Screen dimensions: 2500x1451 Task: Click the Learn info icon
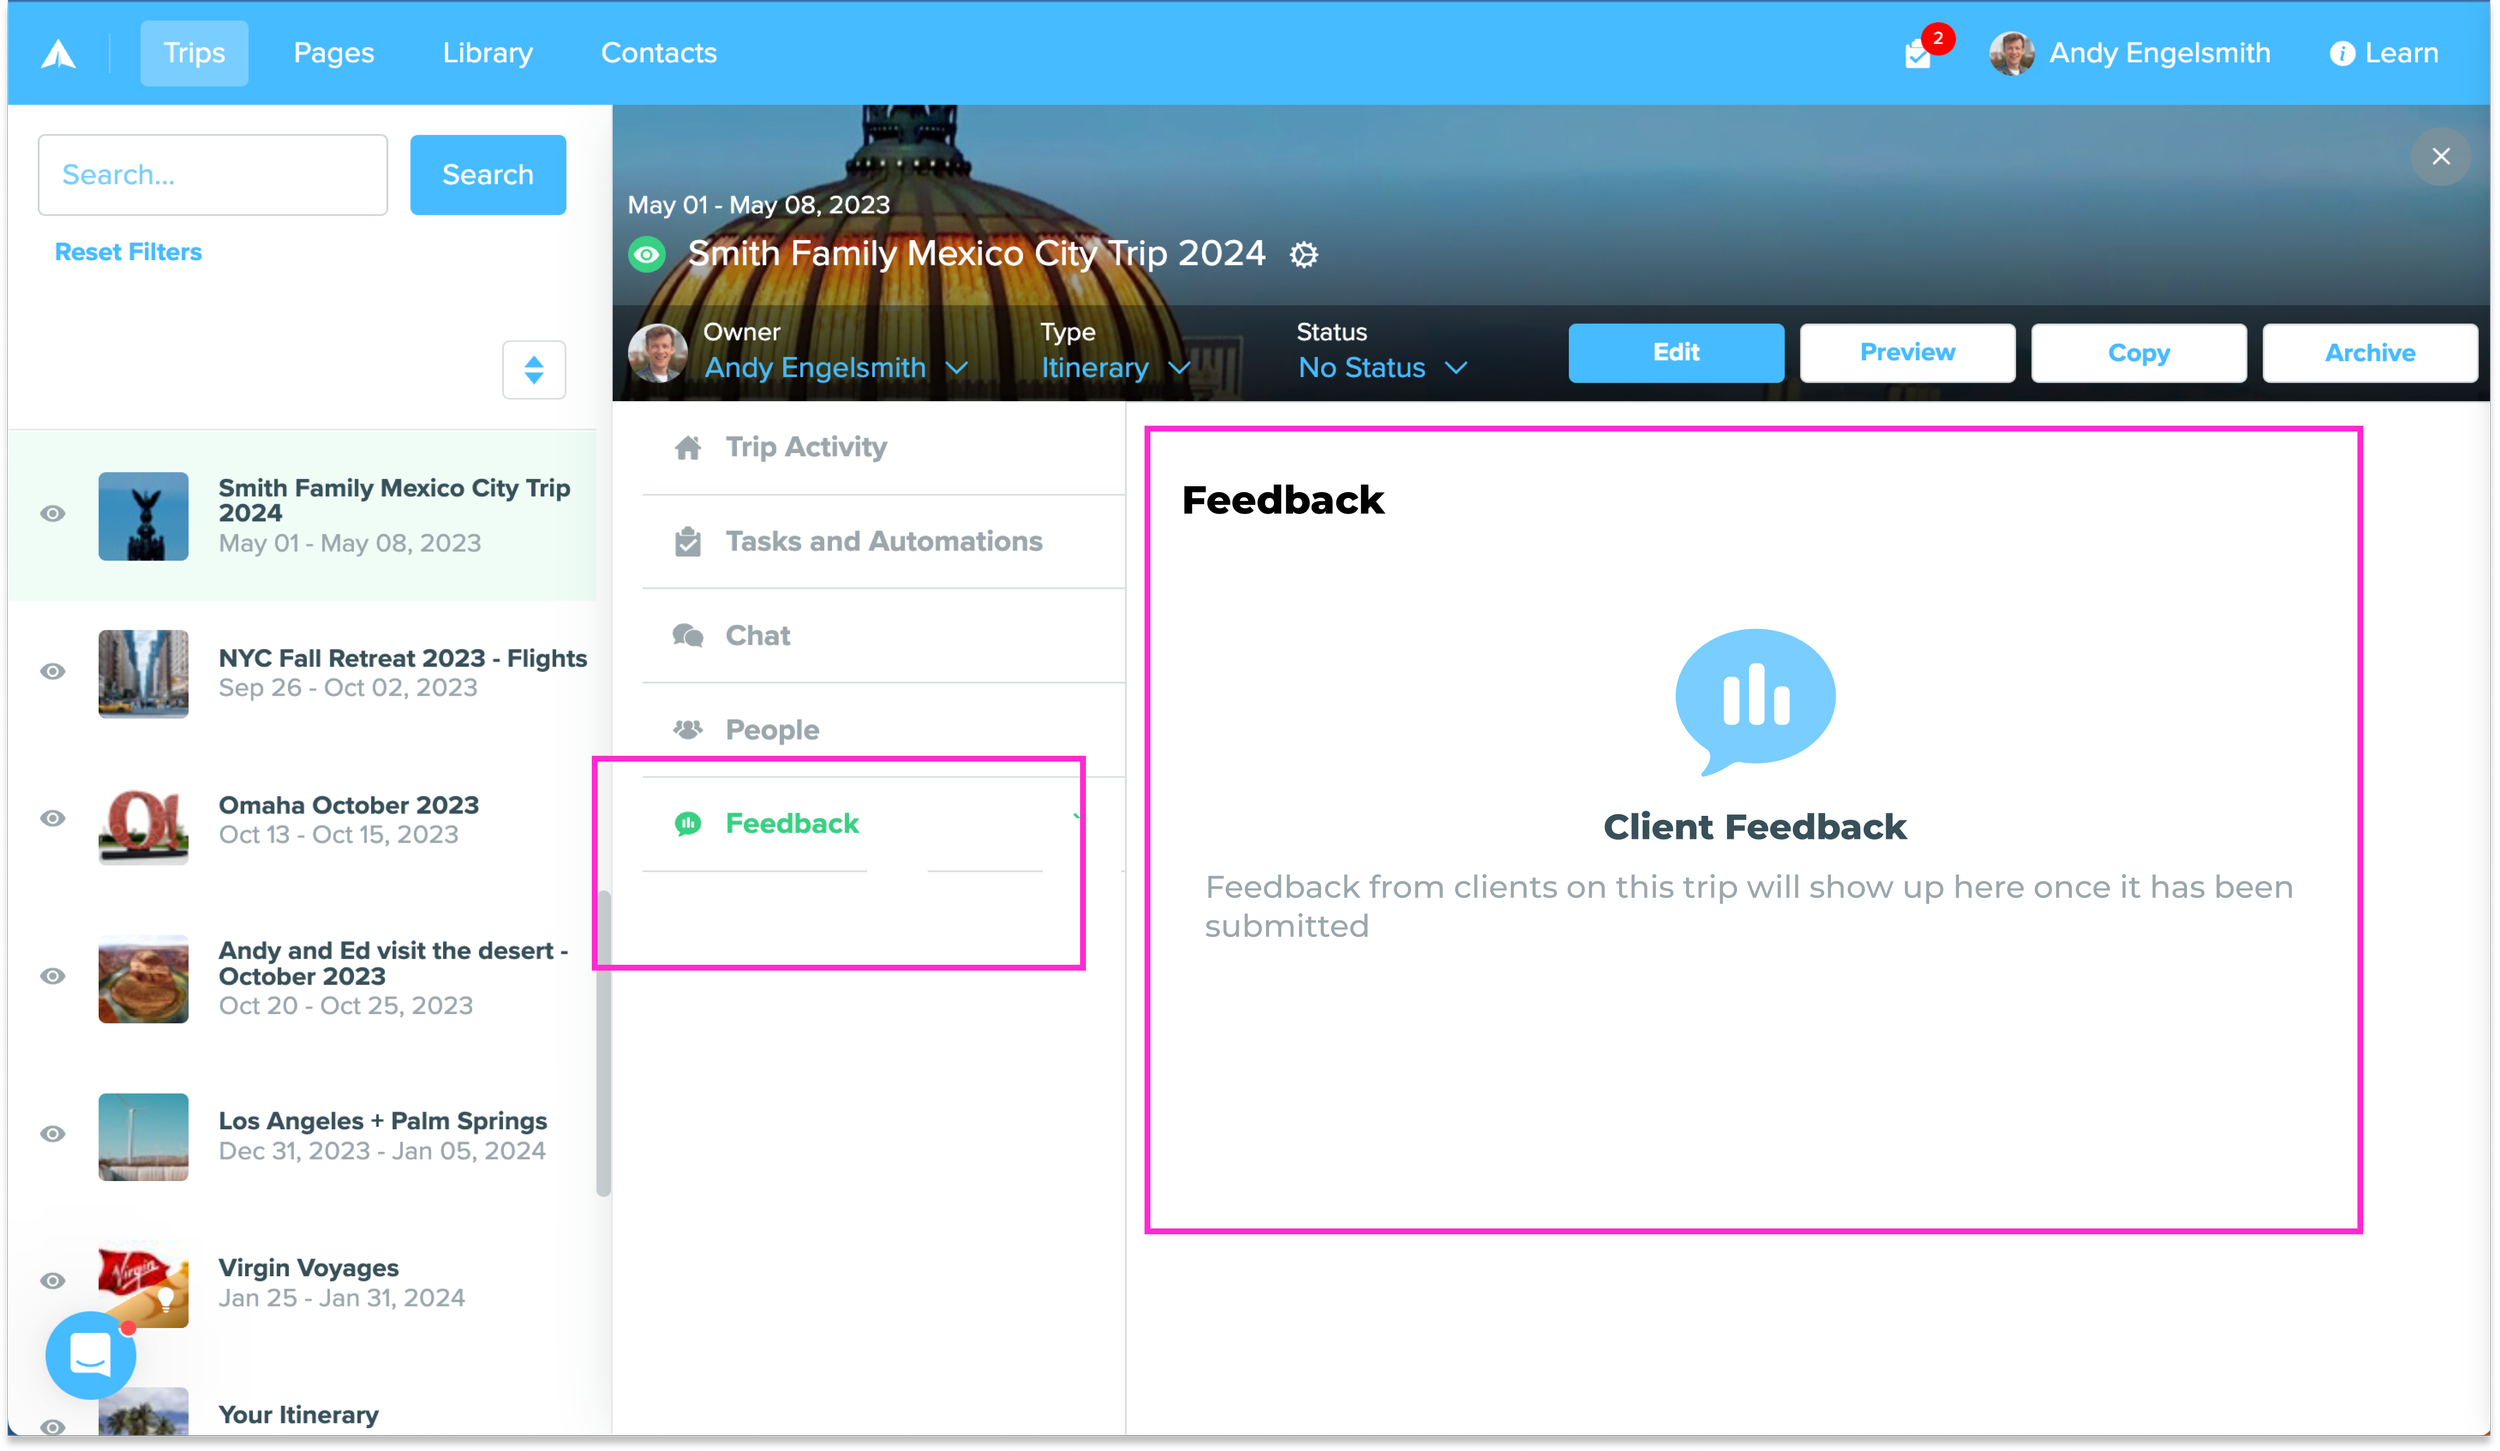pos(2342,53)
